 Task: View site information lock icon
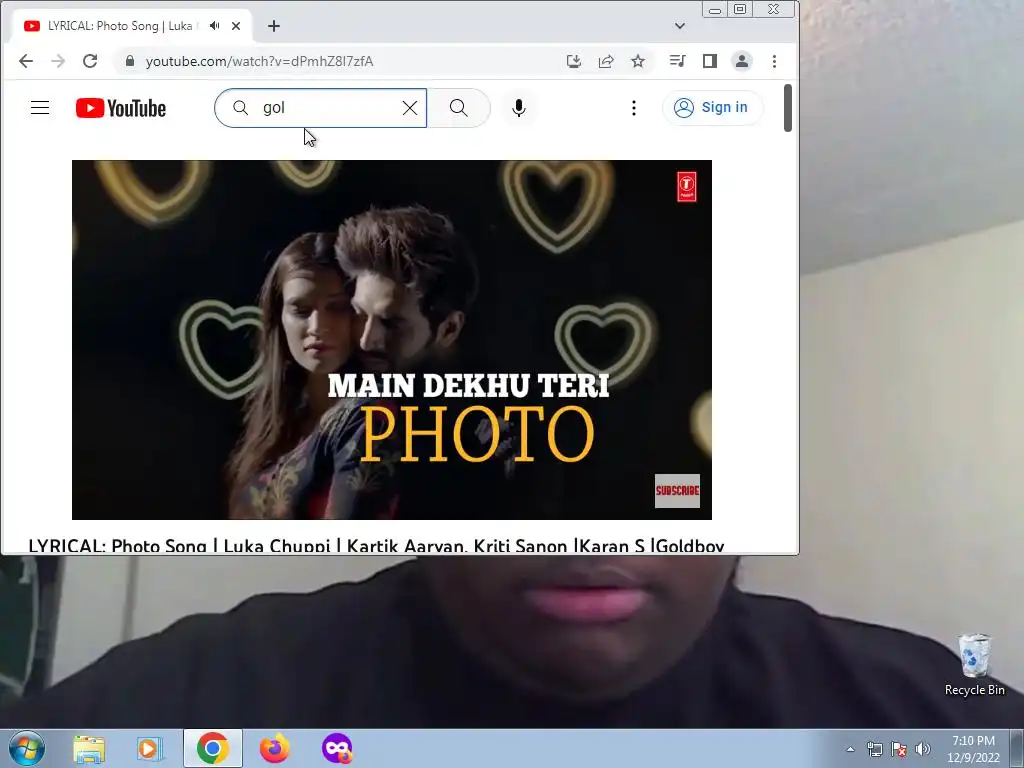129,61
